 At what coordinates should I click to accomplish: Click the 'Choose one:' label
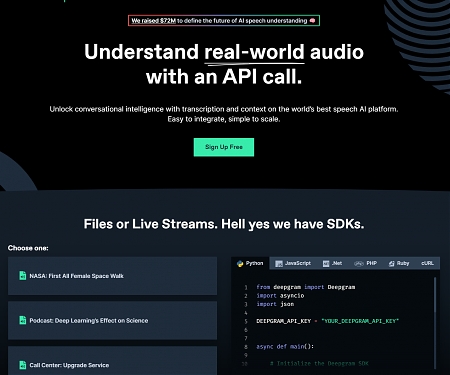click(x=28, y=248)
